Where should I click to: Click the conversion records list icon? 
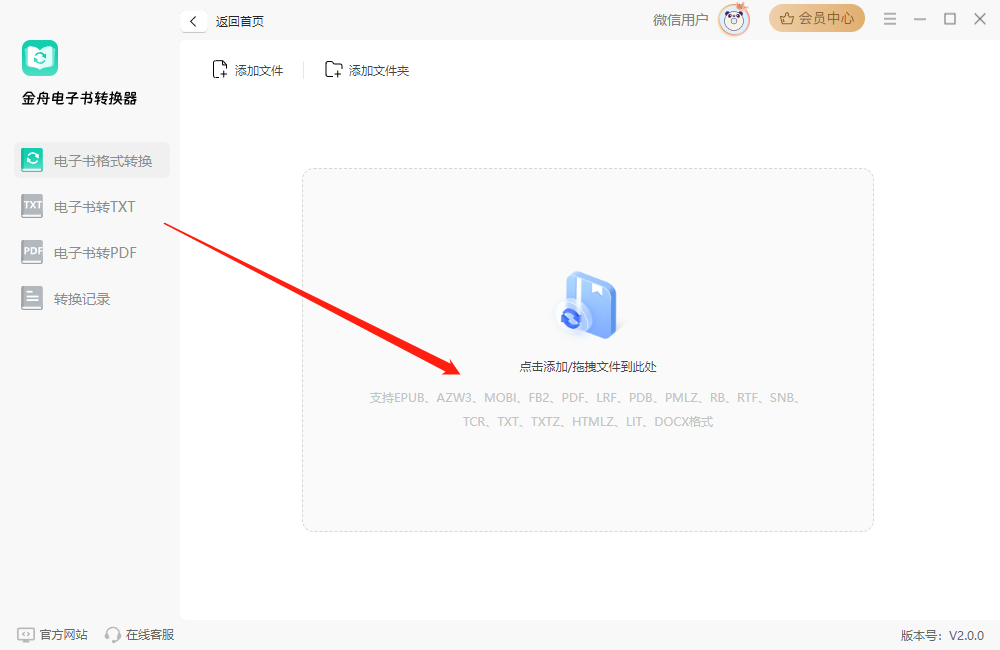click(32, 298)
